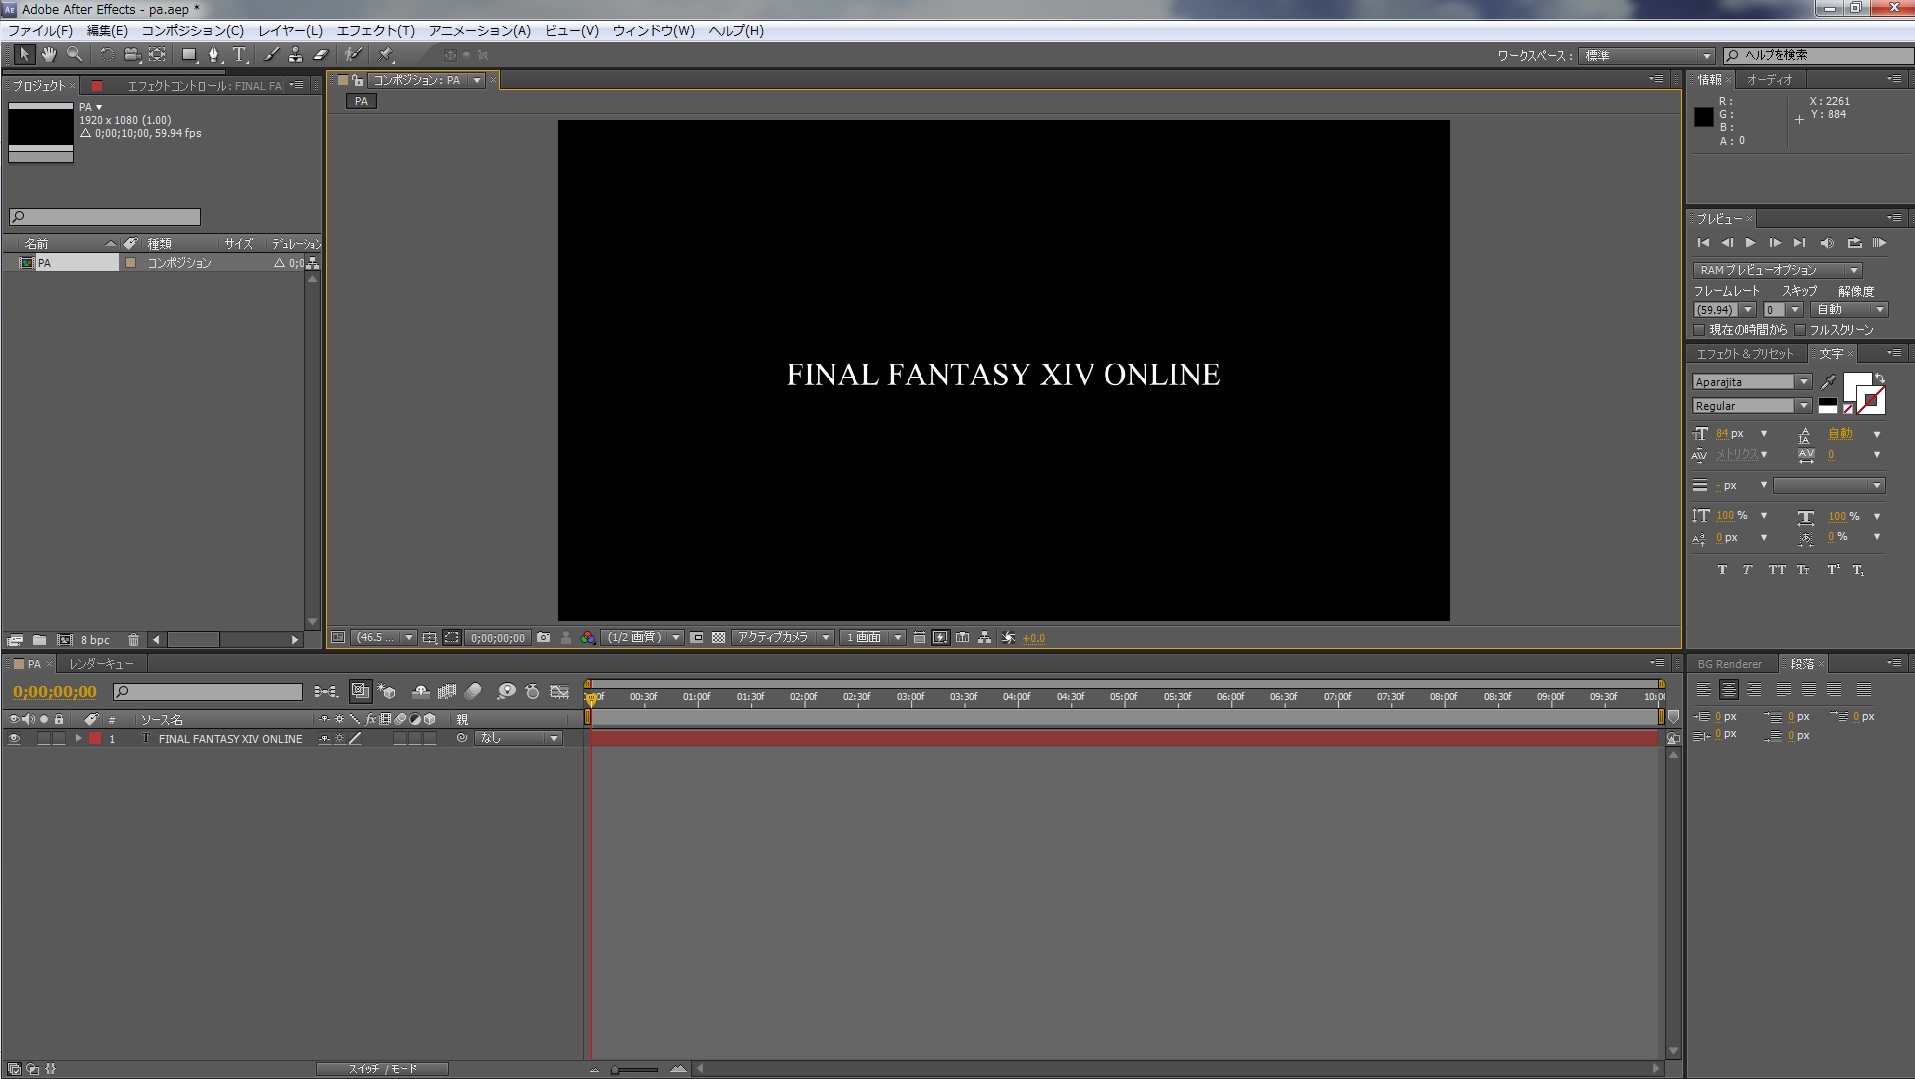
Task: Create a new folder in Project panel
Action: (39, 640)
